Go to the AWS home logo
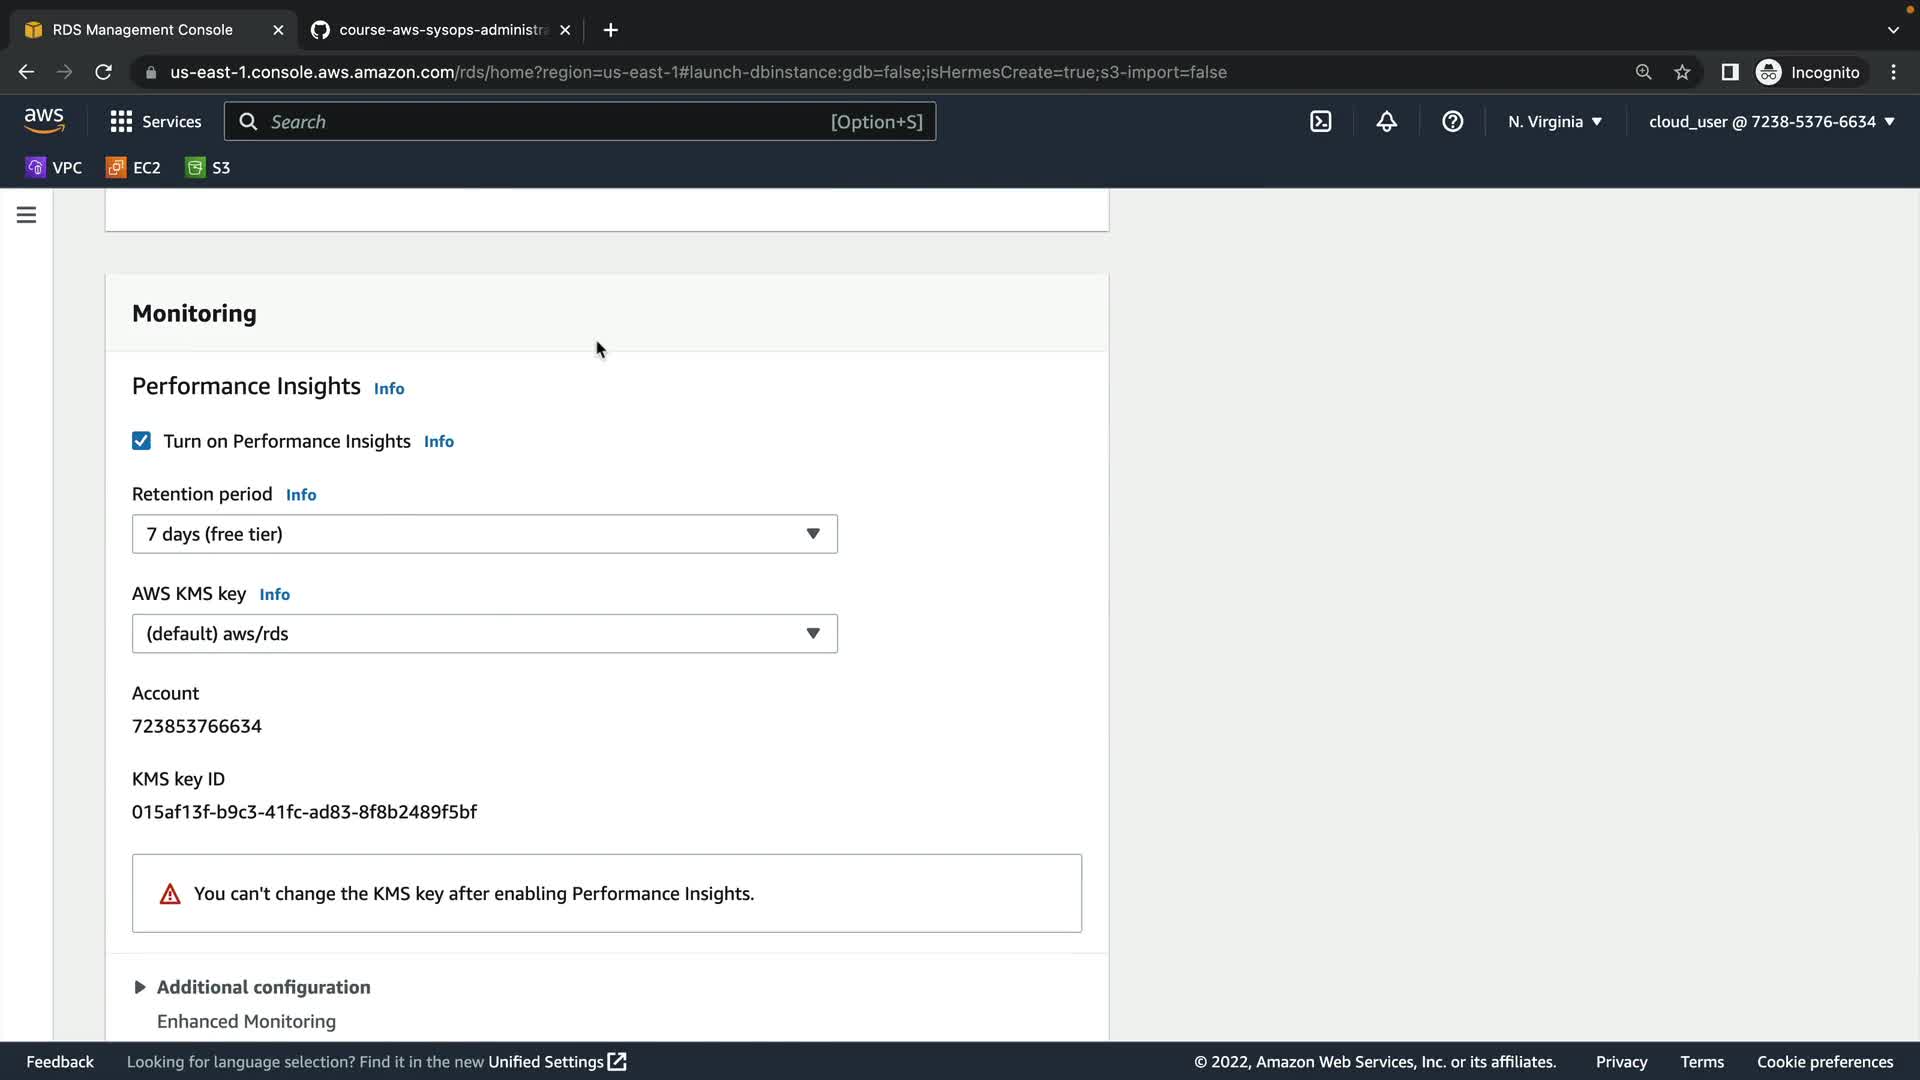This screenshot has height=1080, width=1920. coord(44,120)
